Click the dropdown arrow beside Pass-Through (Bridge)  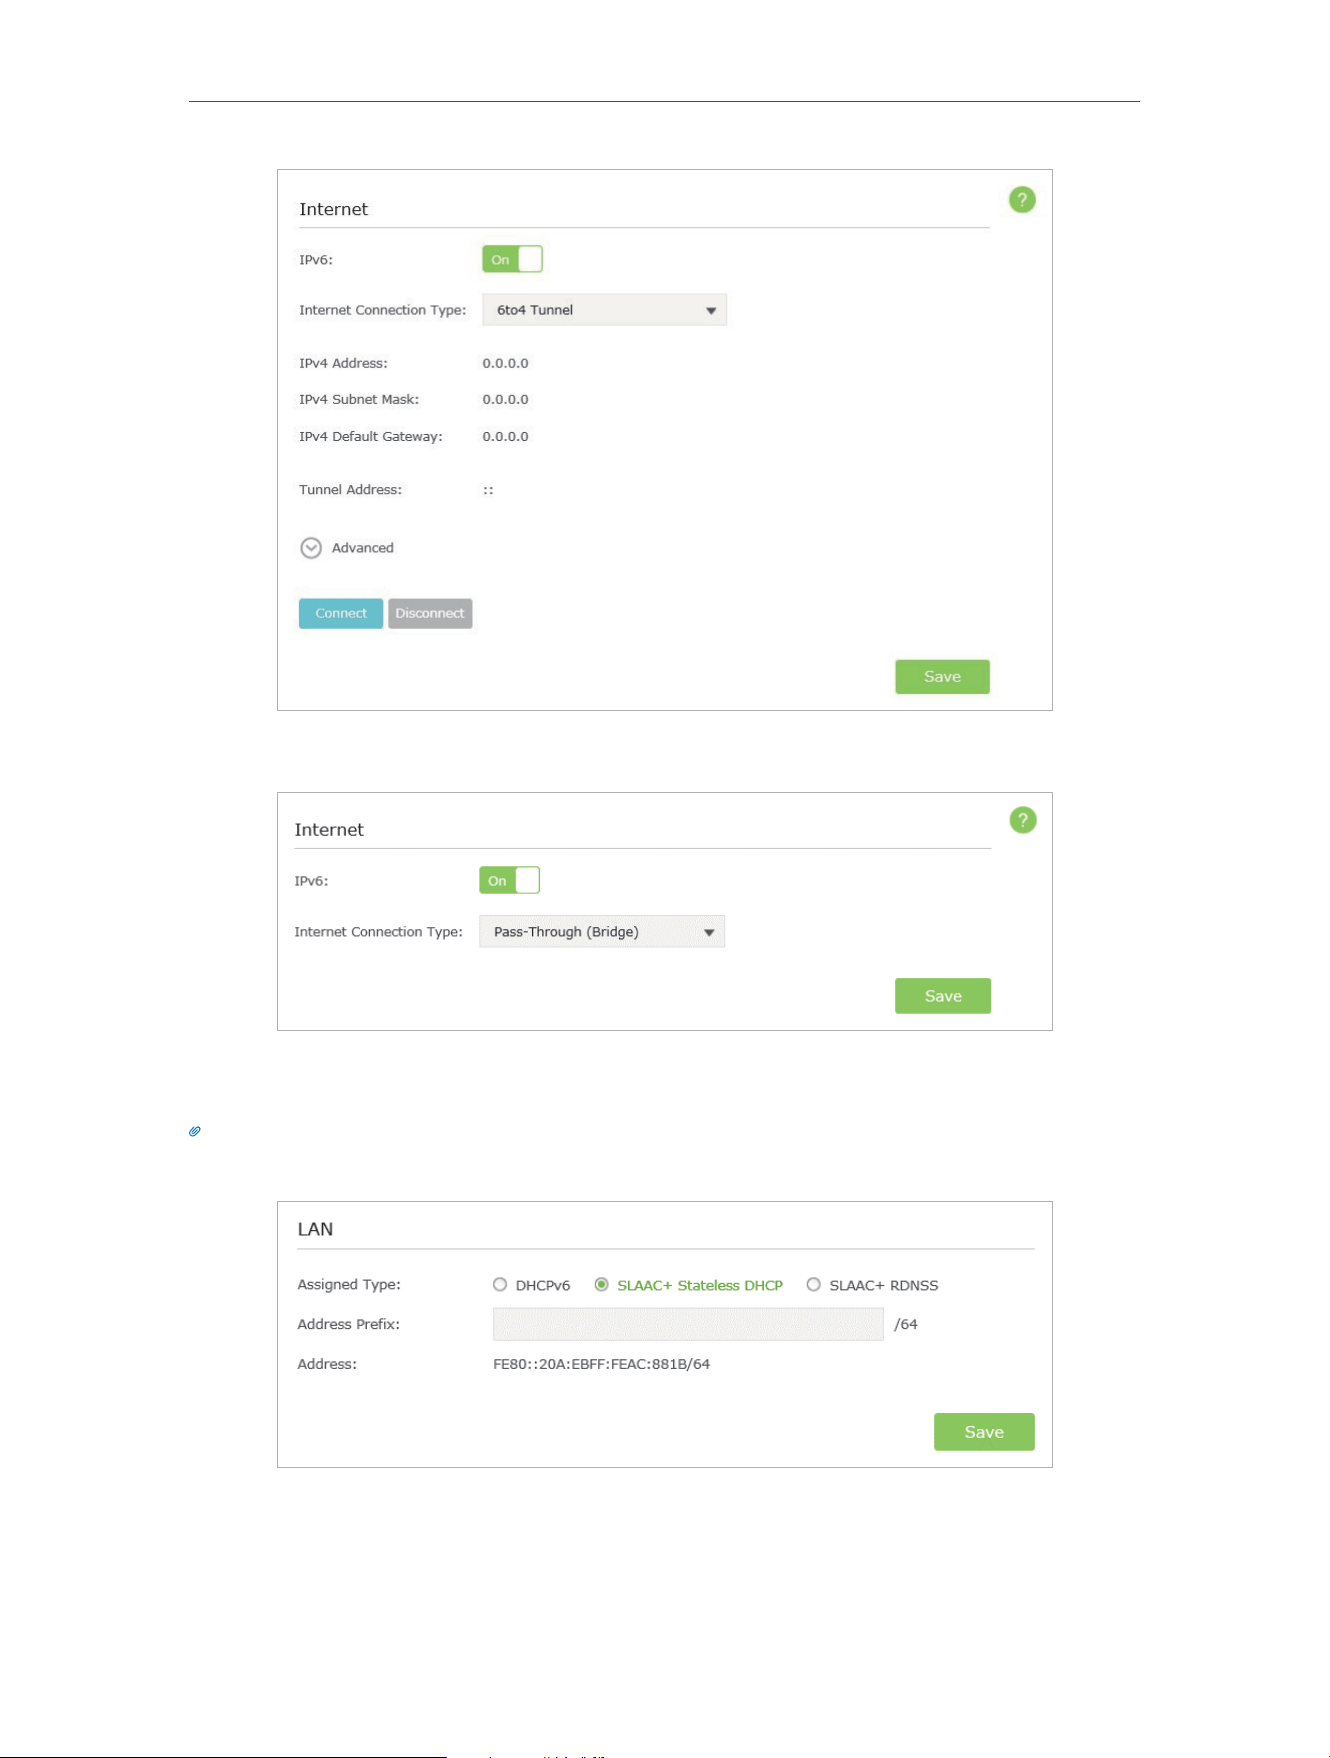coord(709,933)
